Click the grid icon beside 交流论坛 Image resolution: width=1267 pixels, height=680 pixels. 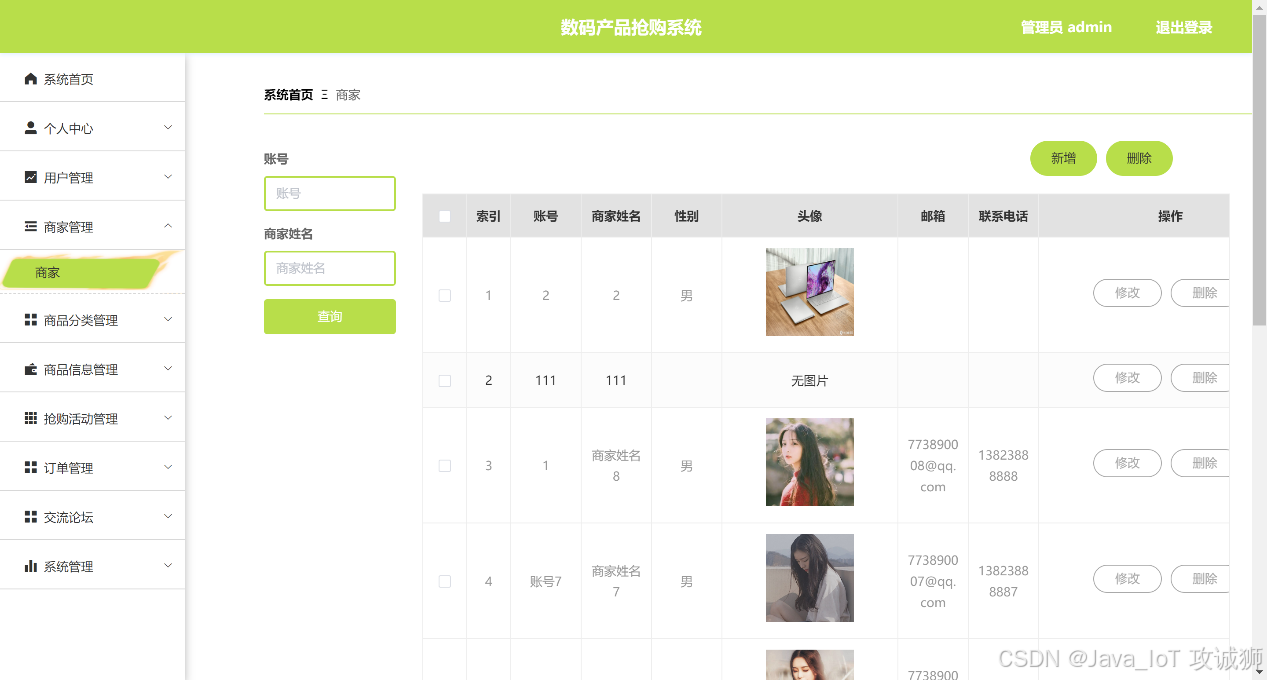[x=31, y=517]
